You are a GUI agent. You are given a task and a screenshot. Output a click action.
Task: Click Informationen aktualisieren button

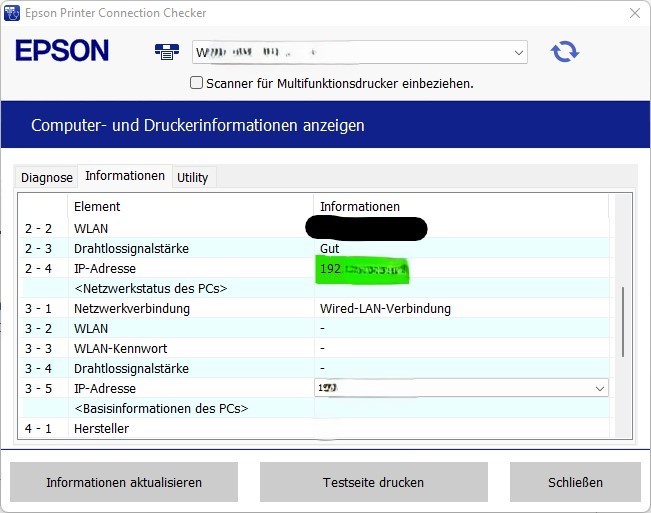point(124,482)
